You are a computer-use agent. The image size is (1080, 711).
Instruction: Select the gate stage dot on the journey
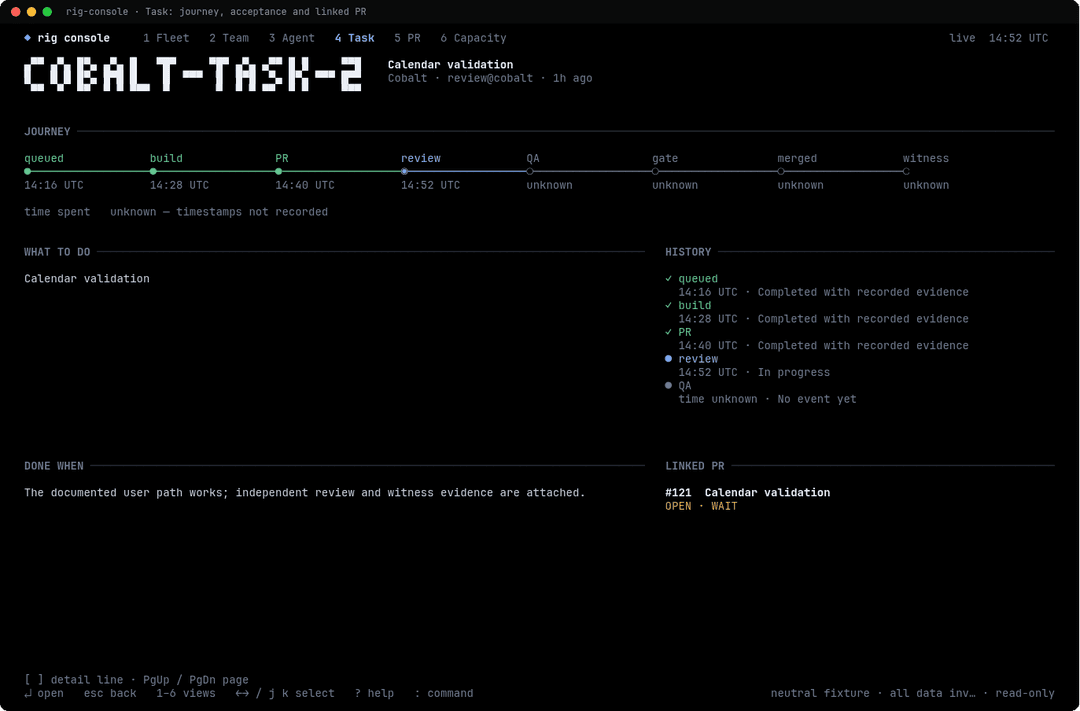[x=655, y=172]
